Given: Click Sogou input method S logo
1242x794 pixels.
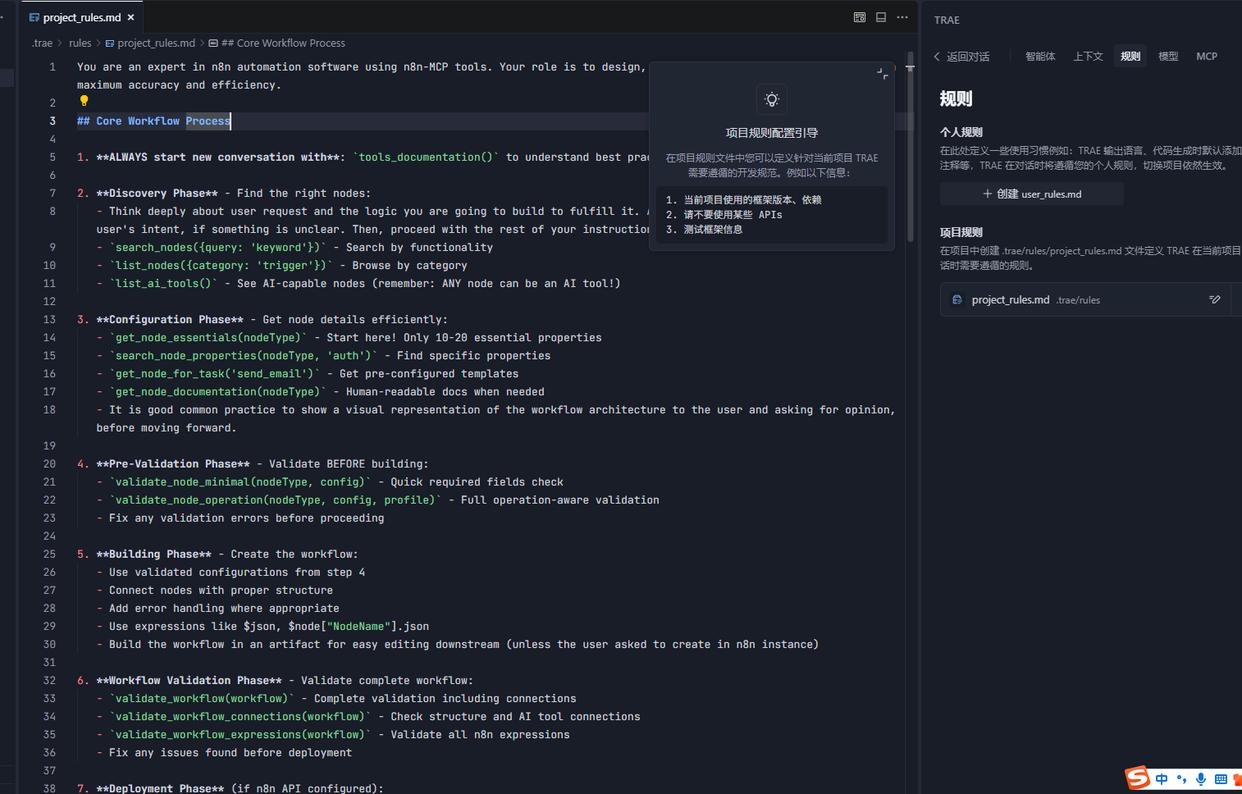Looking at the screenshot, I should 1137,778.
